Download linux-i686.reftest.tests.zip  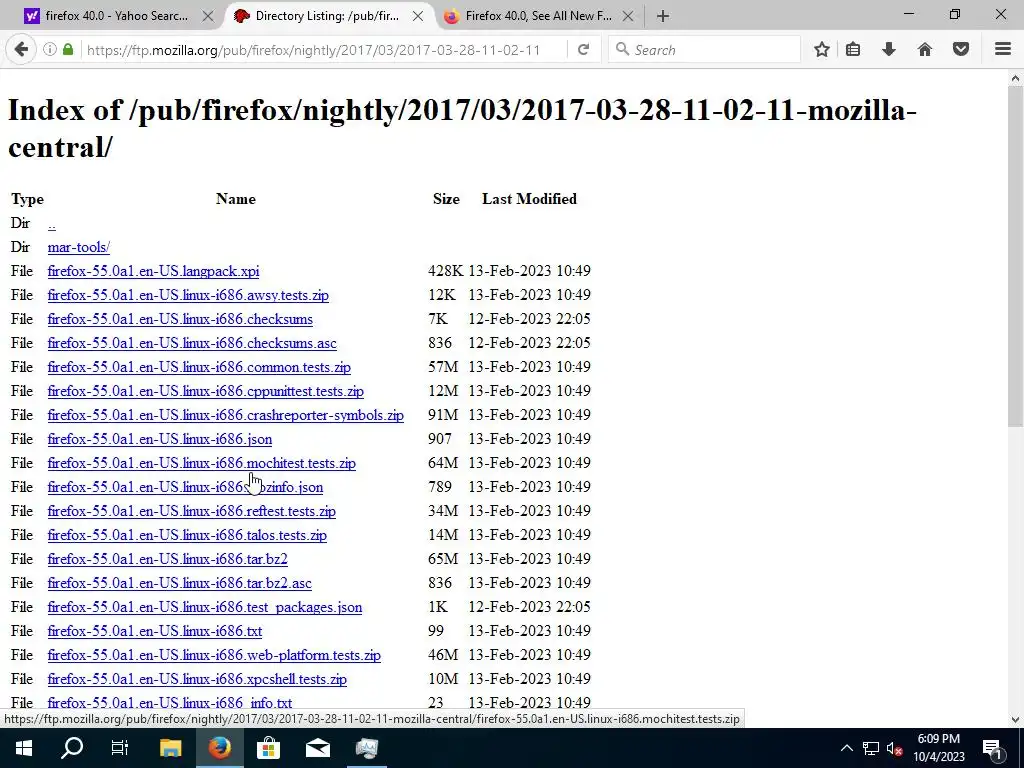click(x=191, y=511)
